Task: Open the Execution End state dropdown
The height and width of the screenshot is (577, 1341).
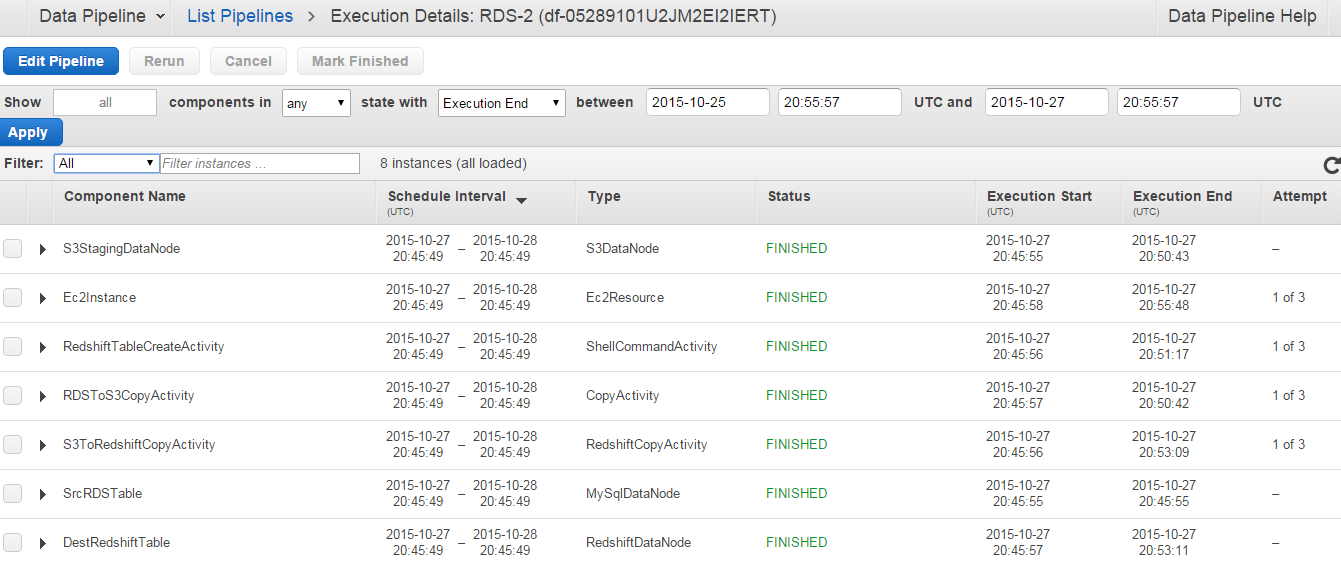Action: click(x=501, y=103)
